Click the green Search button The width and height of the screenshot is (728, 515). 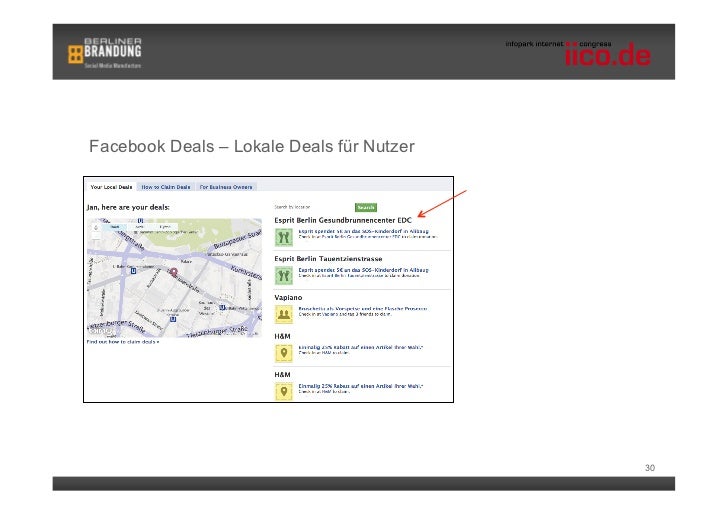pos(366,208)
